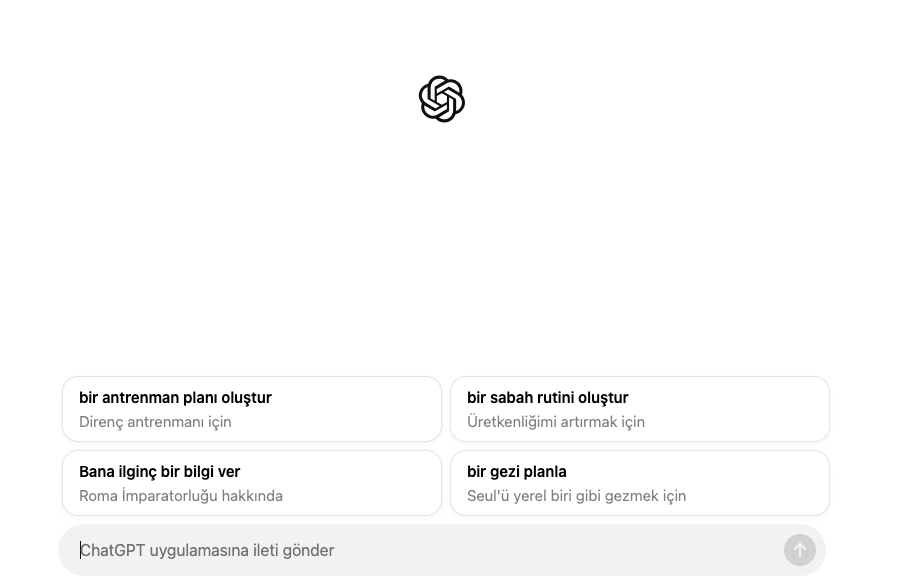This screenshot has height=582, width=915.
Task: Choose the "bir sabah rutini oluştur" suggestion card
Action: click(x=640, y=409)
